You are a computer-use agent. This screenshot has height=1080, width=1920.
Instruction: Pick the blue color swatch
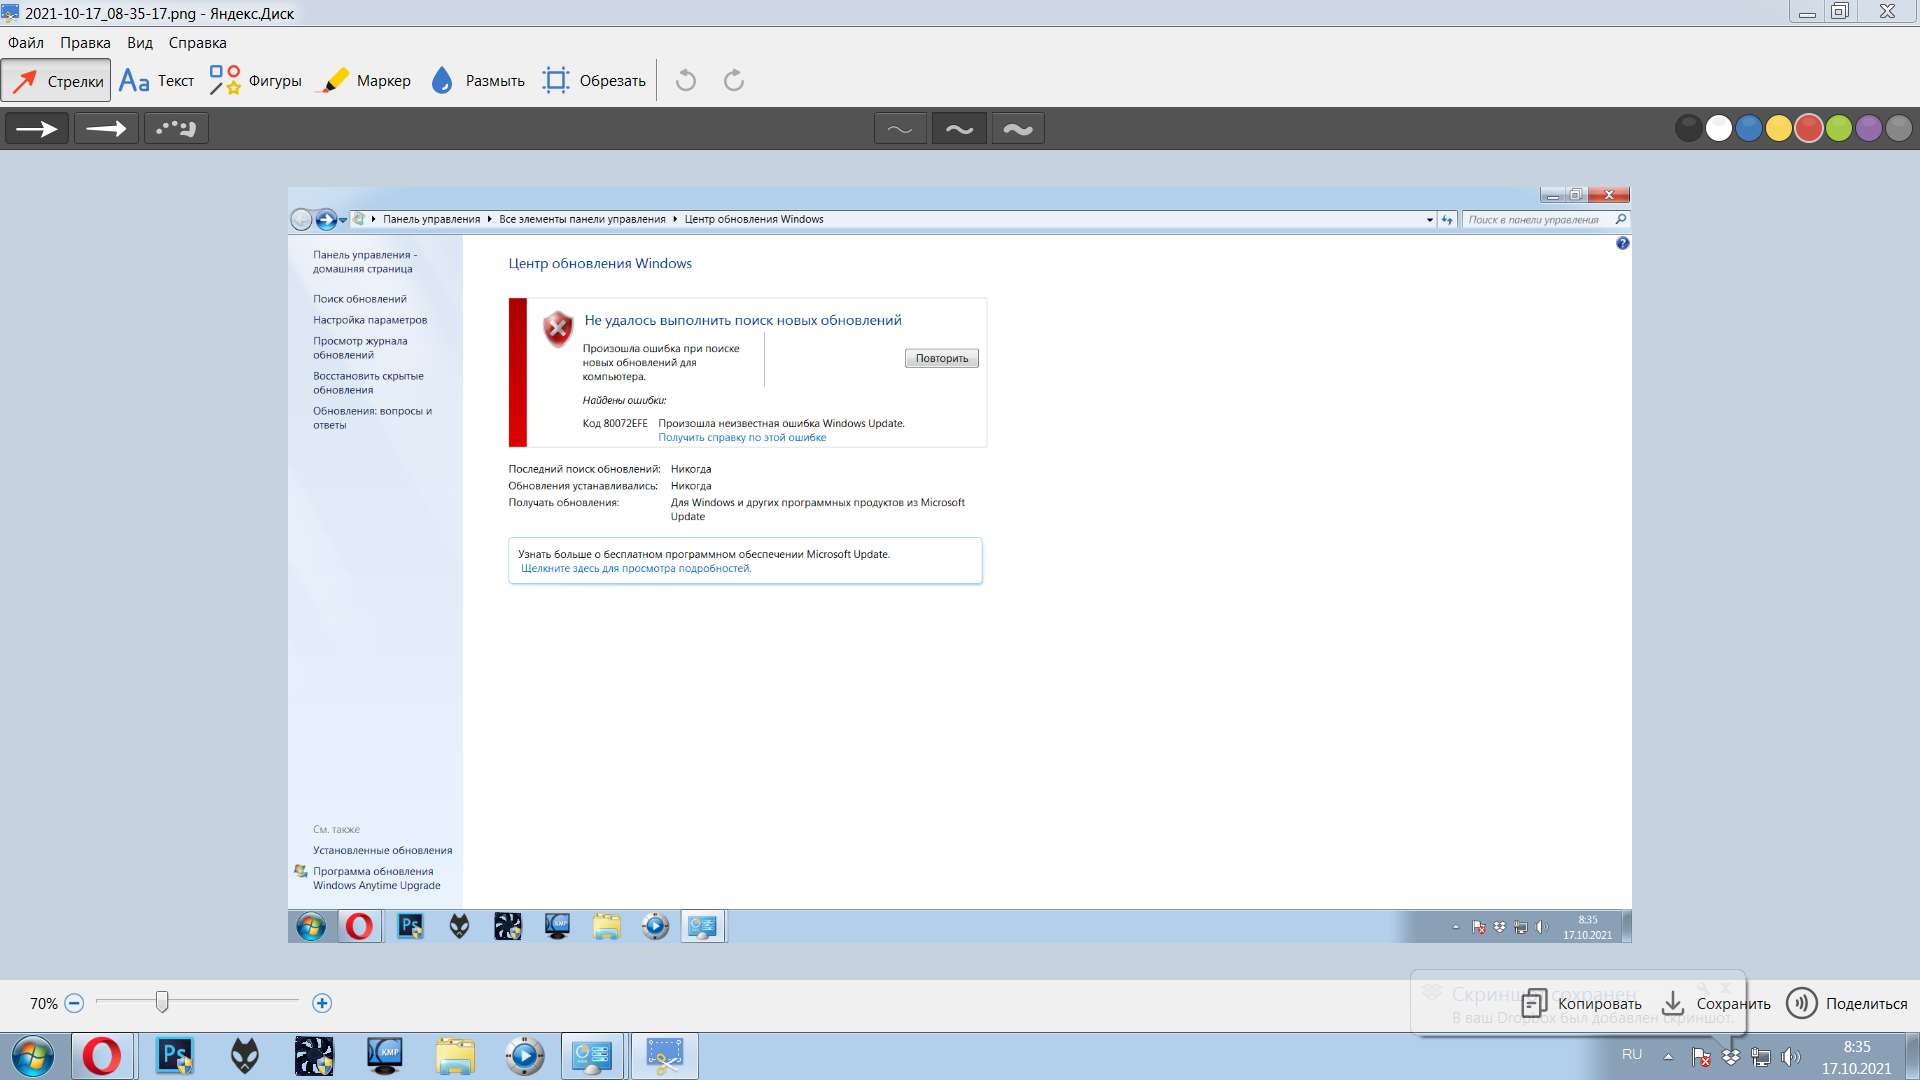1749,129
